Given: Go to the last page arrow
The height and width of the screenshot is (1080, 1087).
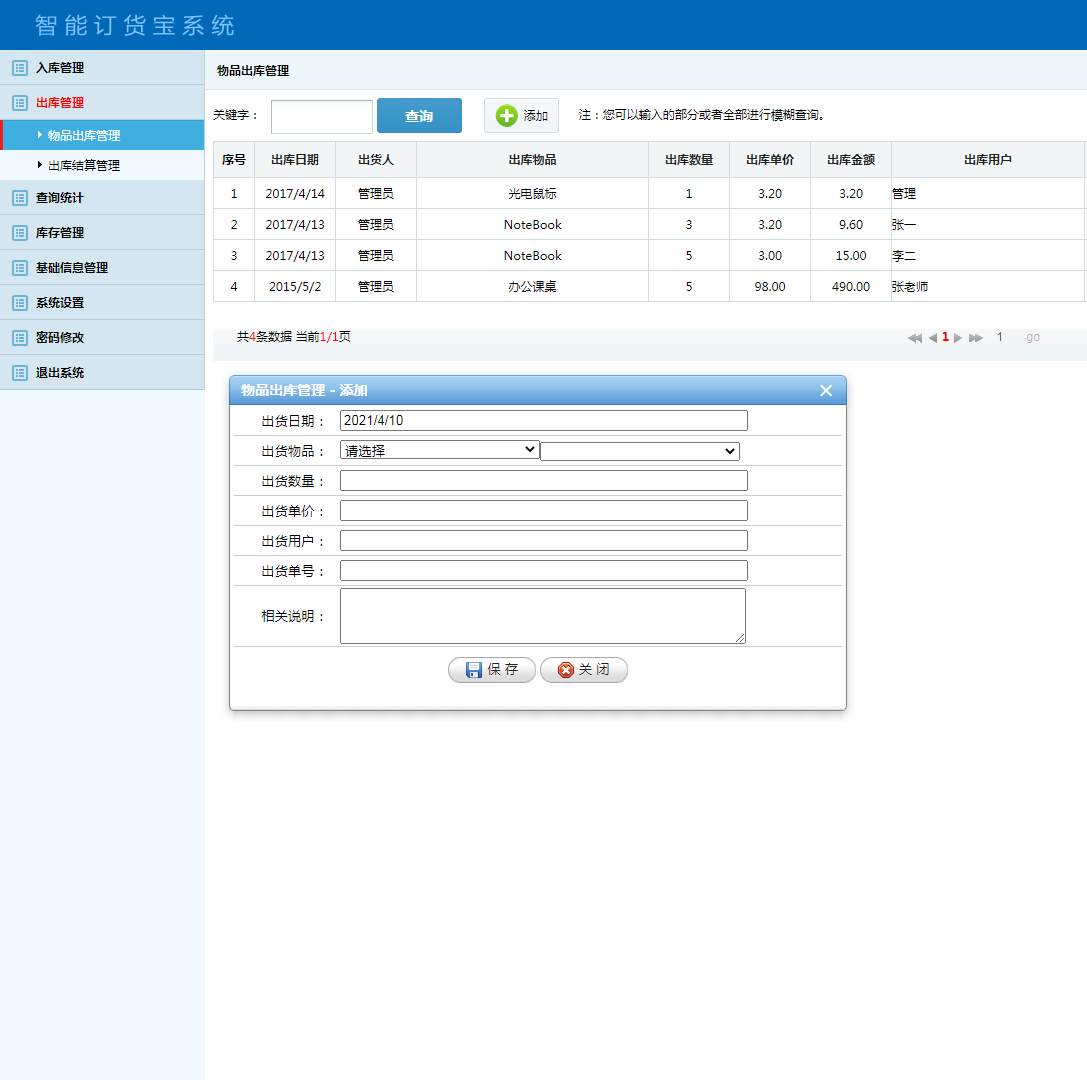Looking at the screenshot, I should click(976, 338).
